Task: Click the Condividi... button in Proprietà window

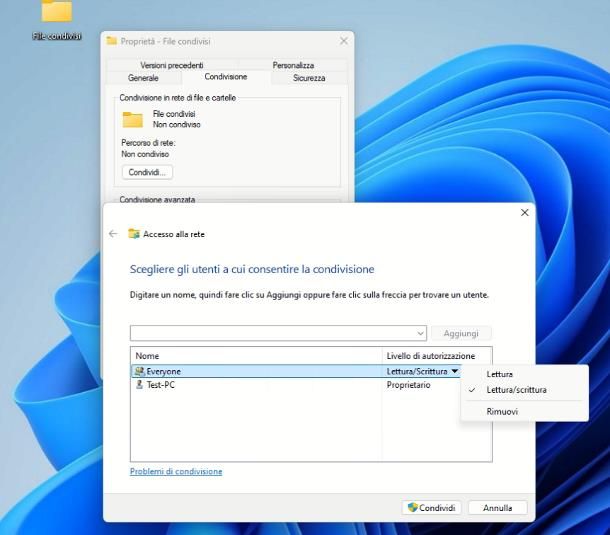Action: [x=147, y=172]
